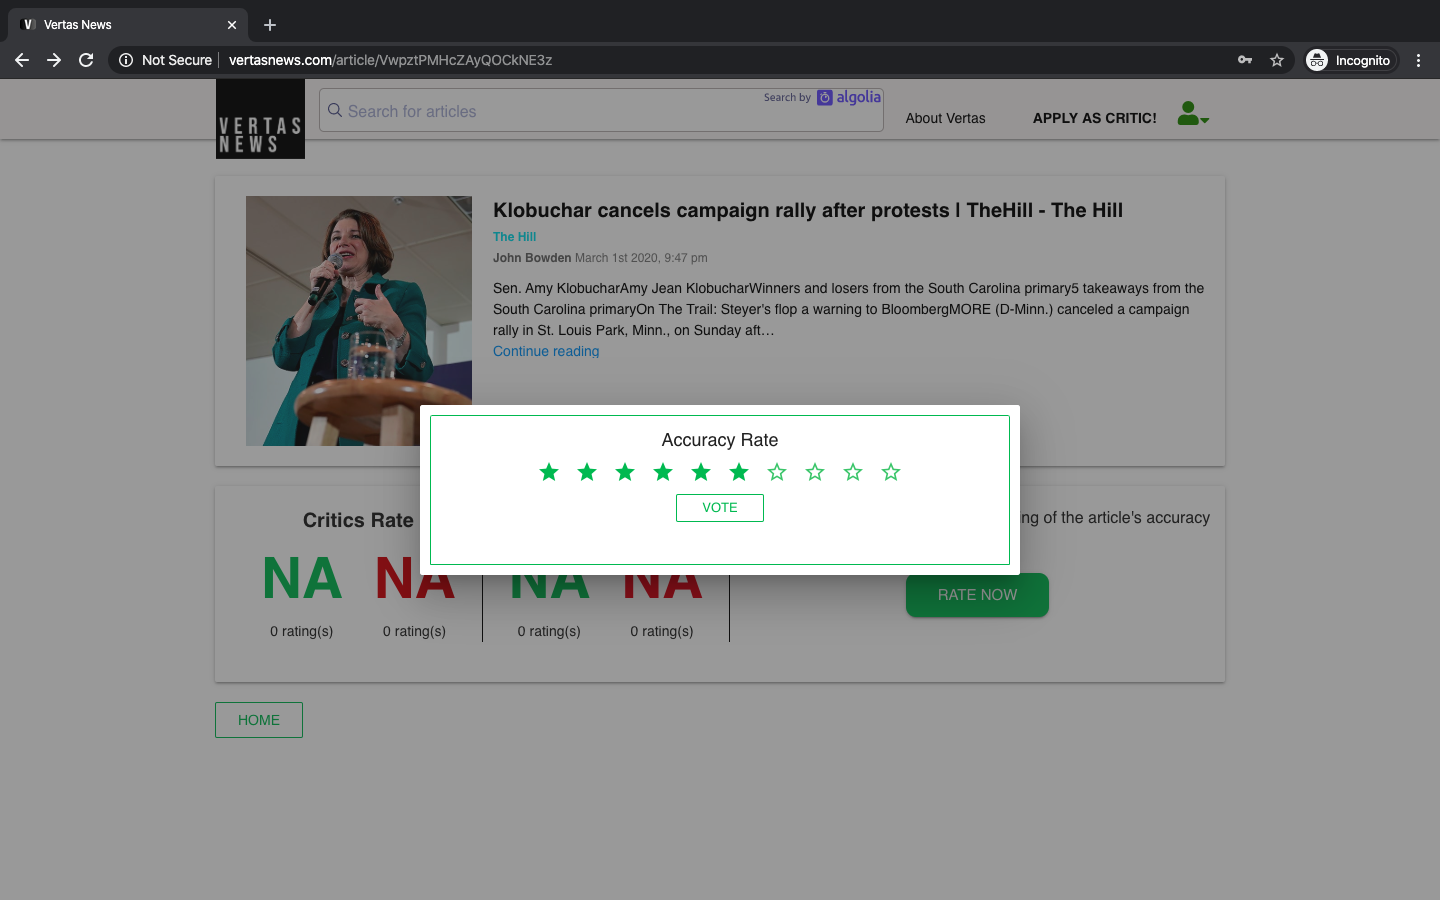The height and width of the screenshot is (900, 1440).
Task: Select the sixth rating star
Action: point(739,471)
